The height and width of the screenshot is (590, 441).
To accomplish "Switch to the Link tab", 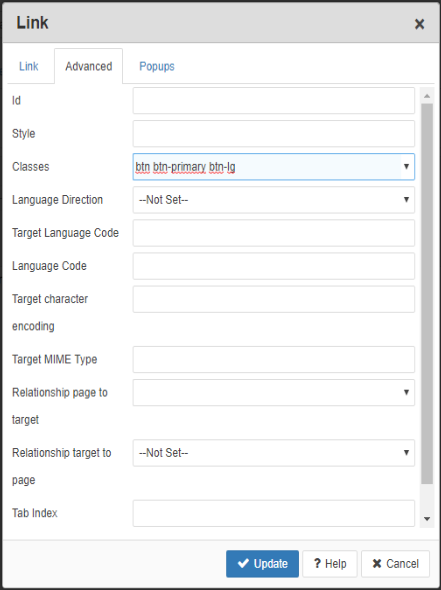I will (29, 66).
